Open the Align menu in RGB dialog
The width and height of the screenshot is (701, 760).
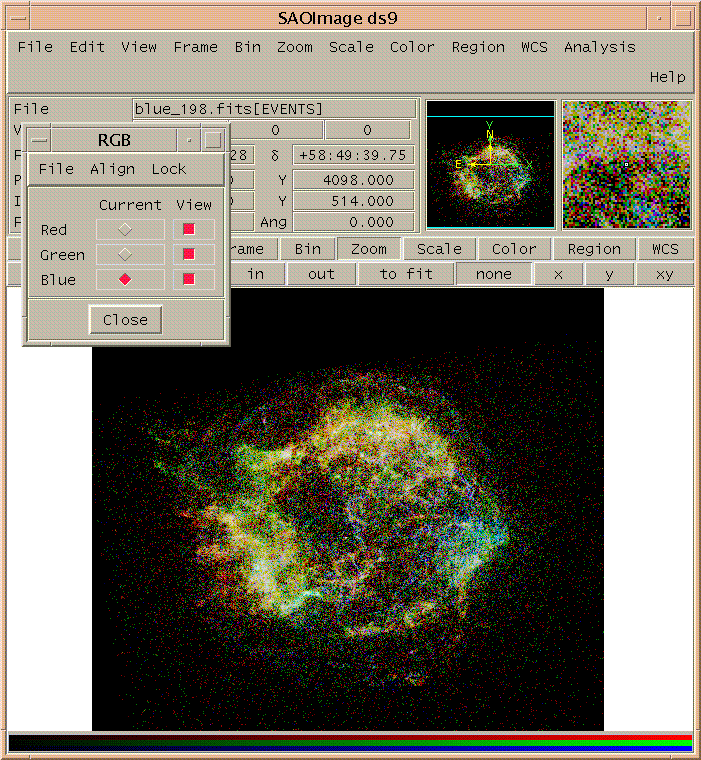click(112, 169)
